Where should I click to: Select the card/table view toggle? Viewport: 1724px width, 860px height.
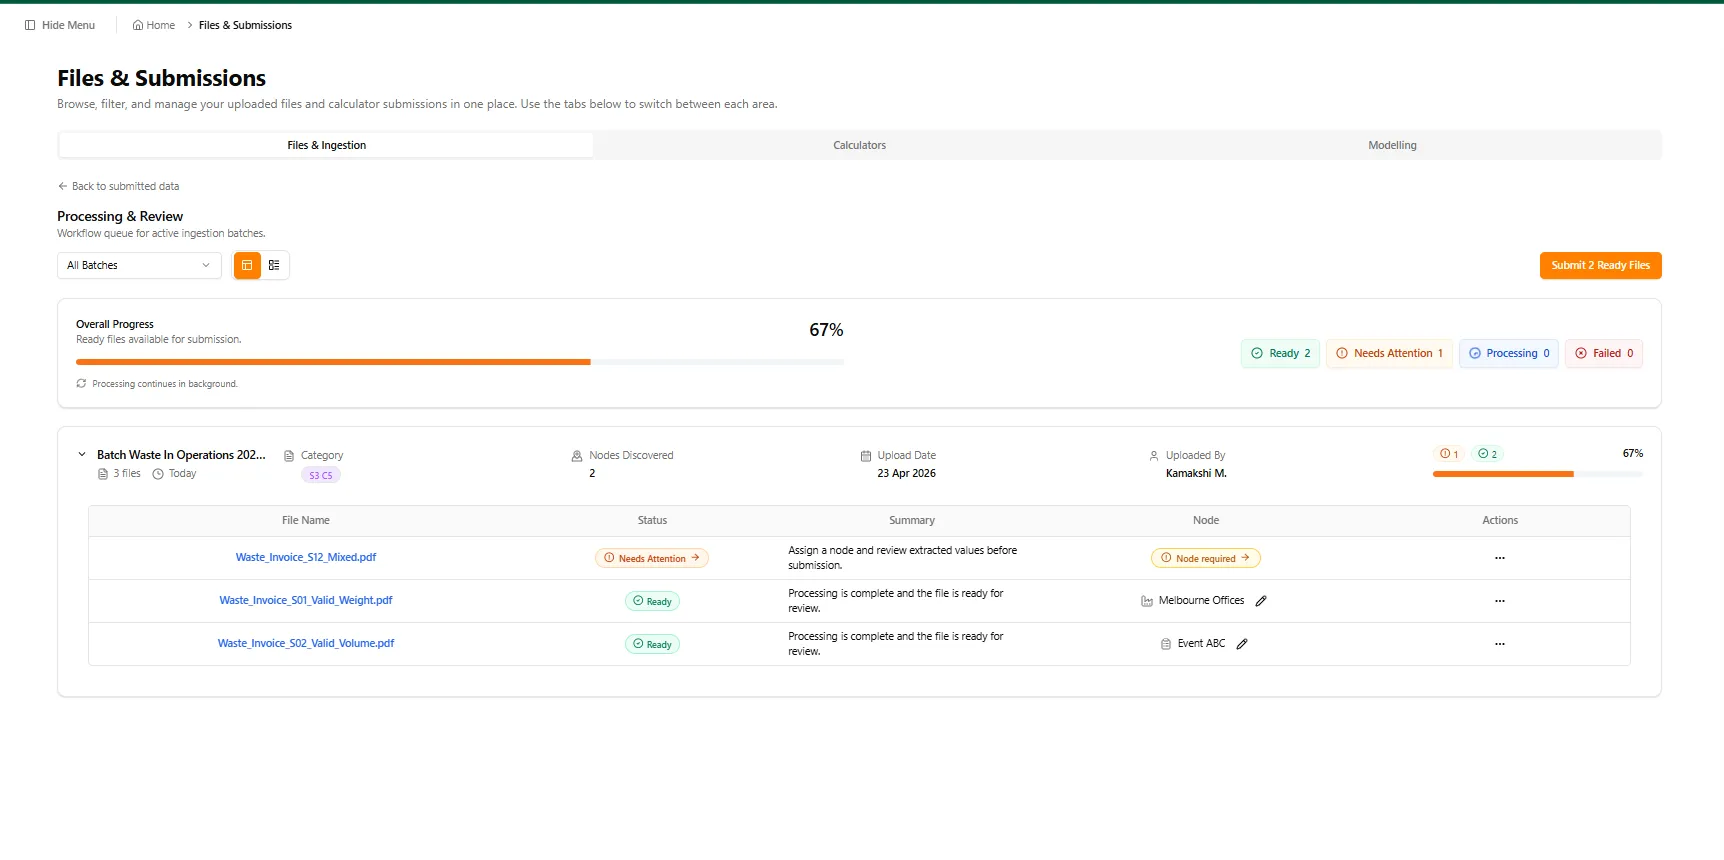pyautogui.click(x=247, y=265)
